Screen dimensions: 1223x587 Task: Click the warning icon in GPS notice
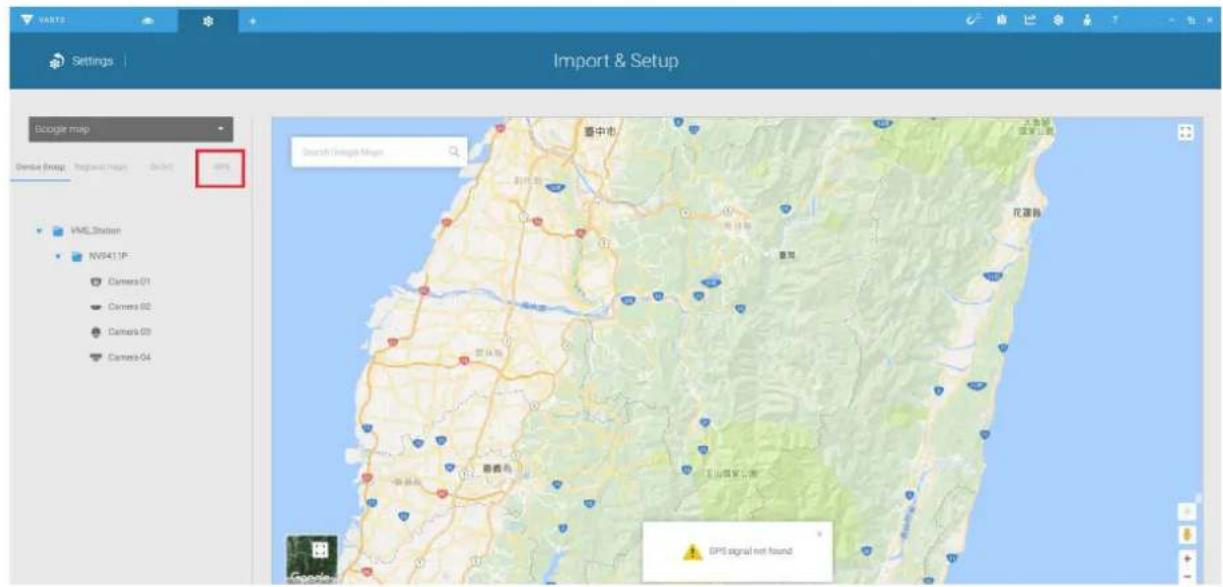(691, 552)
